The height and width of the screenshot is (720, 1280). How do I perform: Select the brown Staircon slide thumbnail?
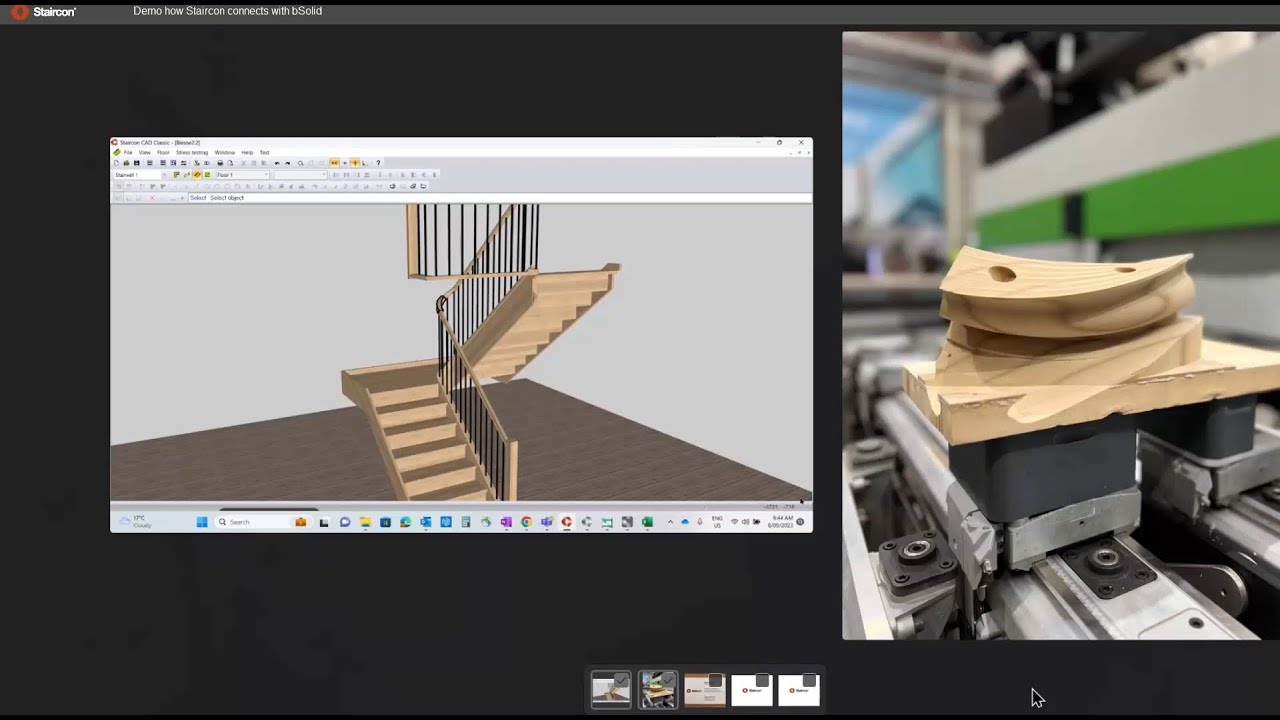[x=704, y=690]
